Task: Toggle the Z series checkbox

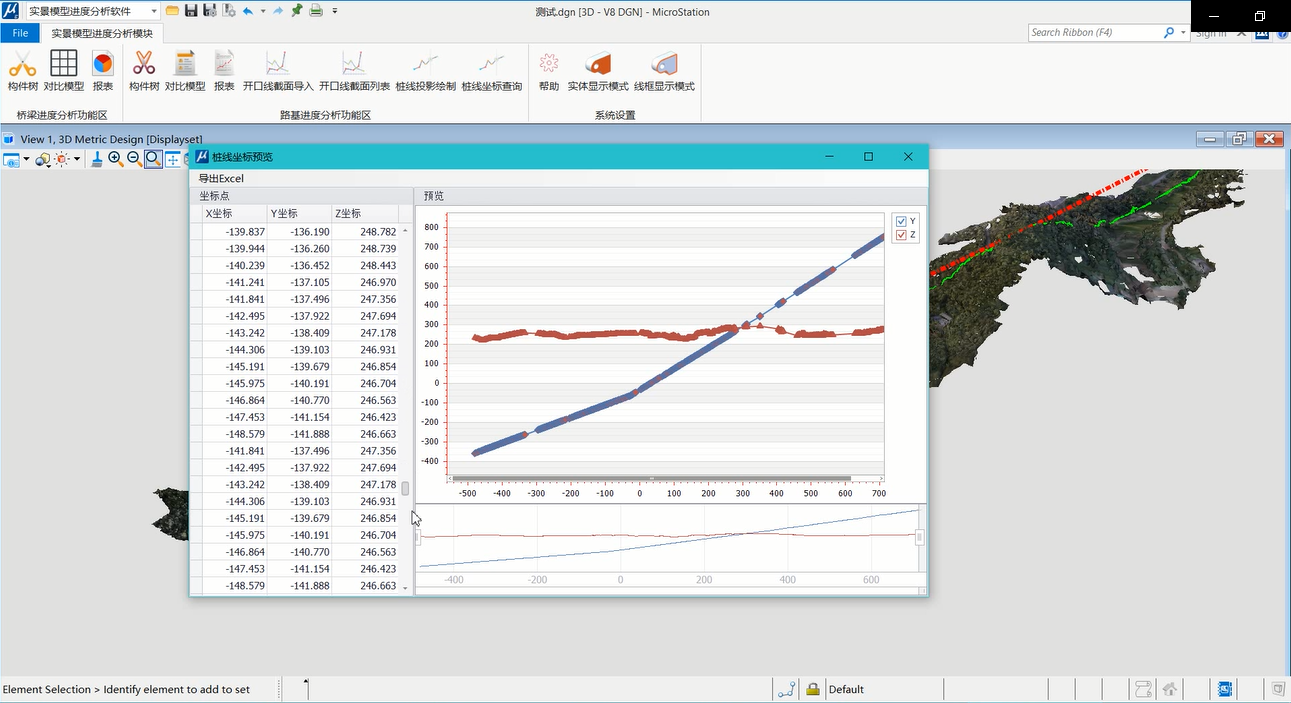Action: tap(901, 235)
